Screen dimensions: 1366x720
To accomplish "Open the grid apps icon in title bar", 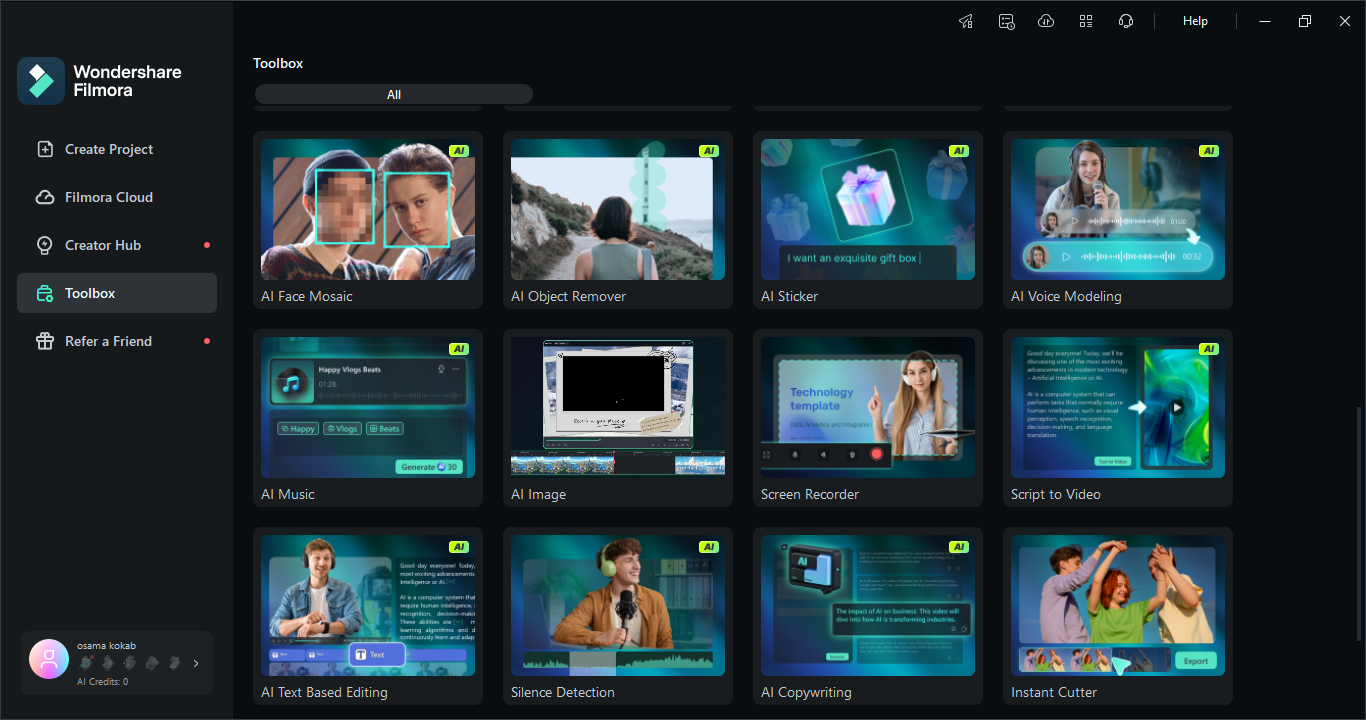I will (x=1086, y=21).
